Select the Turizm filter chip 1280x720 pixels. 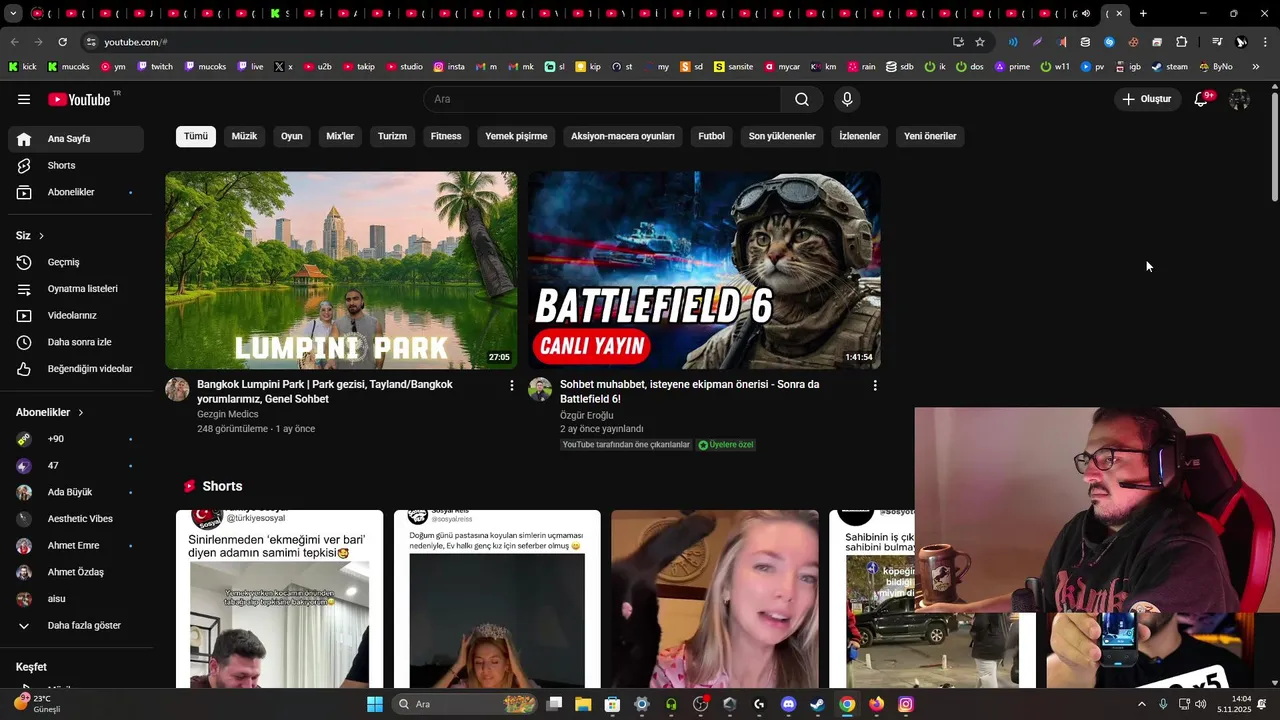tap(392, 136)
